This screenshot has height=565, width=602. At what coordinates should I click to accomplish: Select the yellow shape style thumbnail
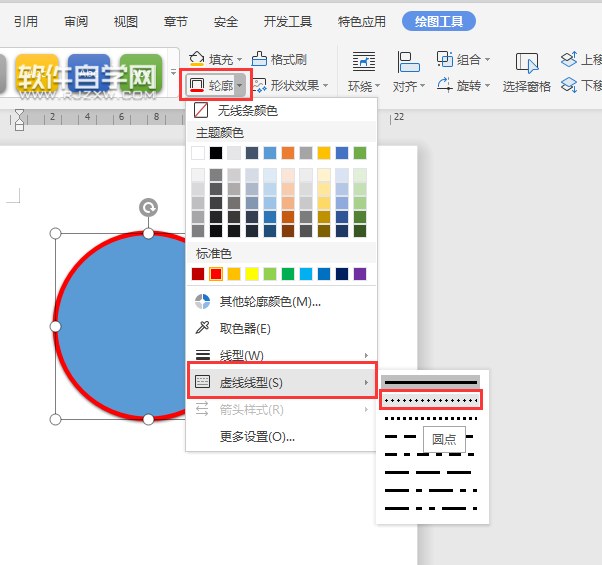tap(37, 73)
